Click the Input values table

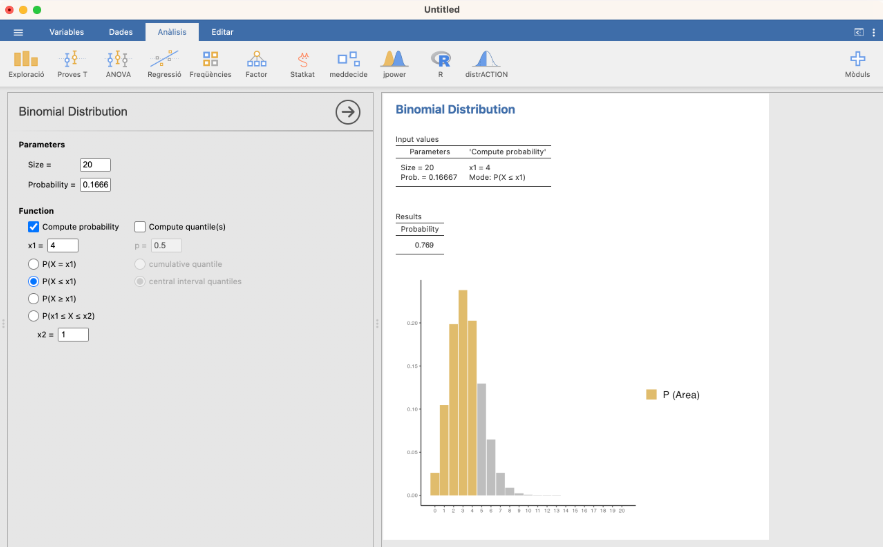pyautogui.click(x=473, y=162)
